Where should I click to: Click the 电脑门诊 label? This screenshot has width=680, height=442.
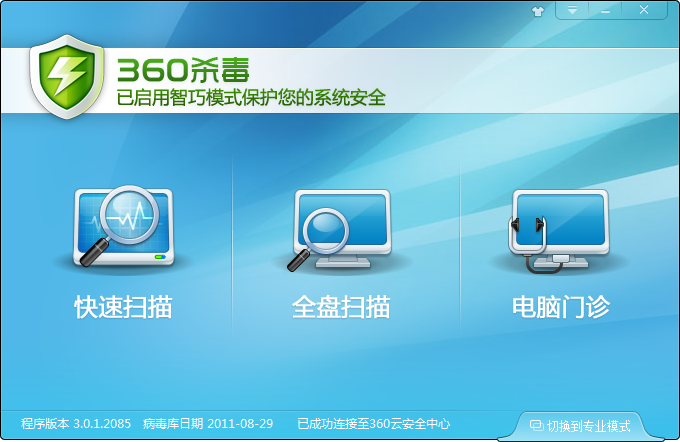pos(561,307)
